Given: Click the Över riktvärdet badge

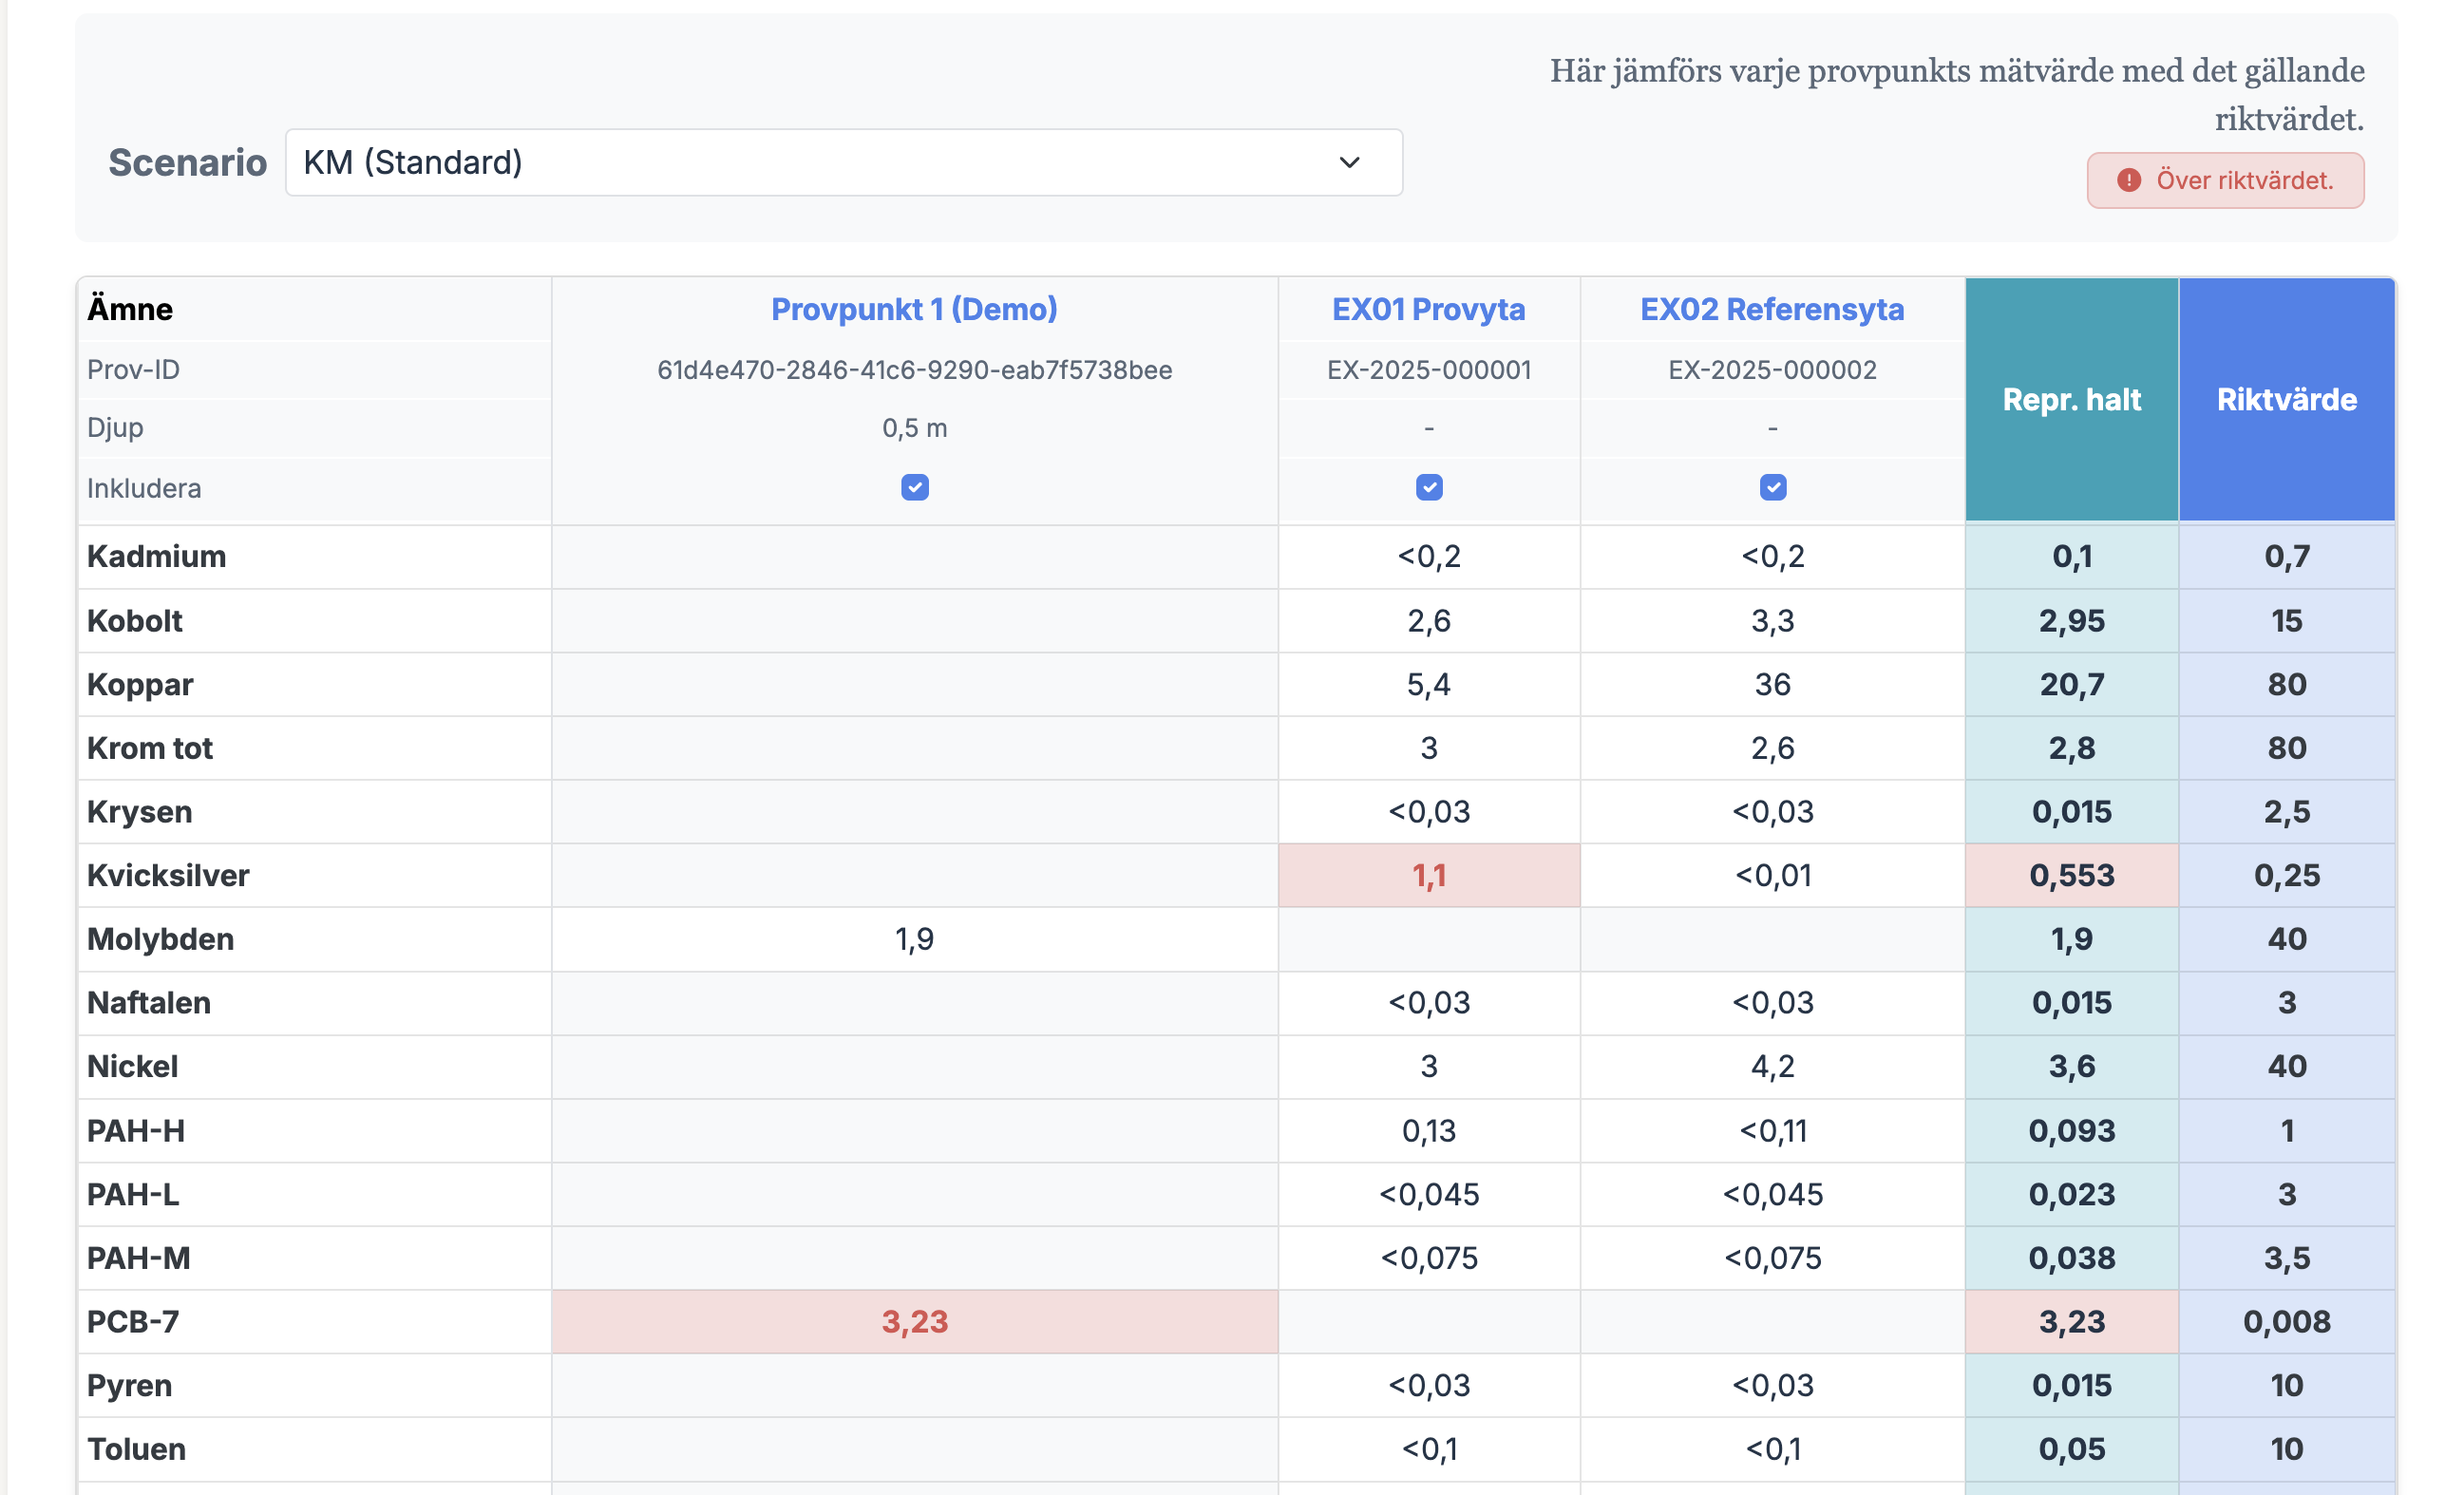Looking at the screenshot, I should point(2224,181).
